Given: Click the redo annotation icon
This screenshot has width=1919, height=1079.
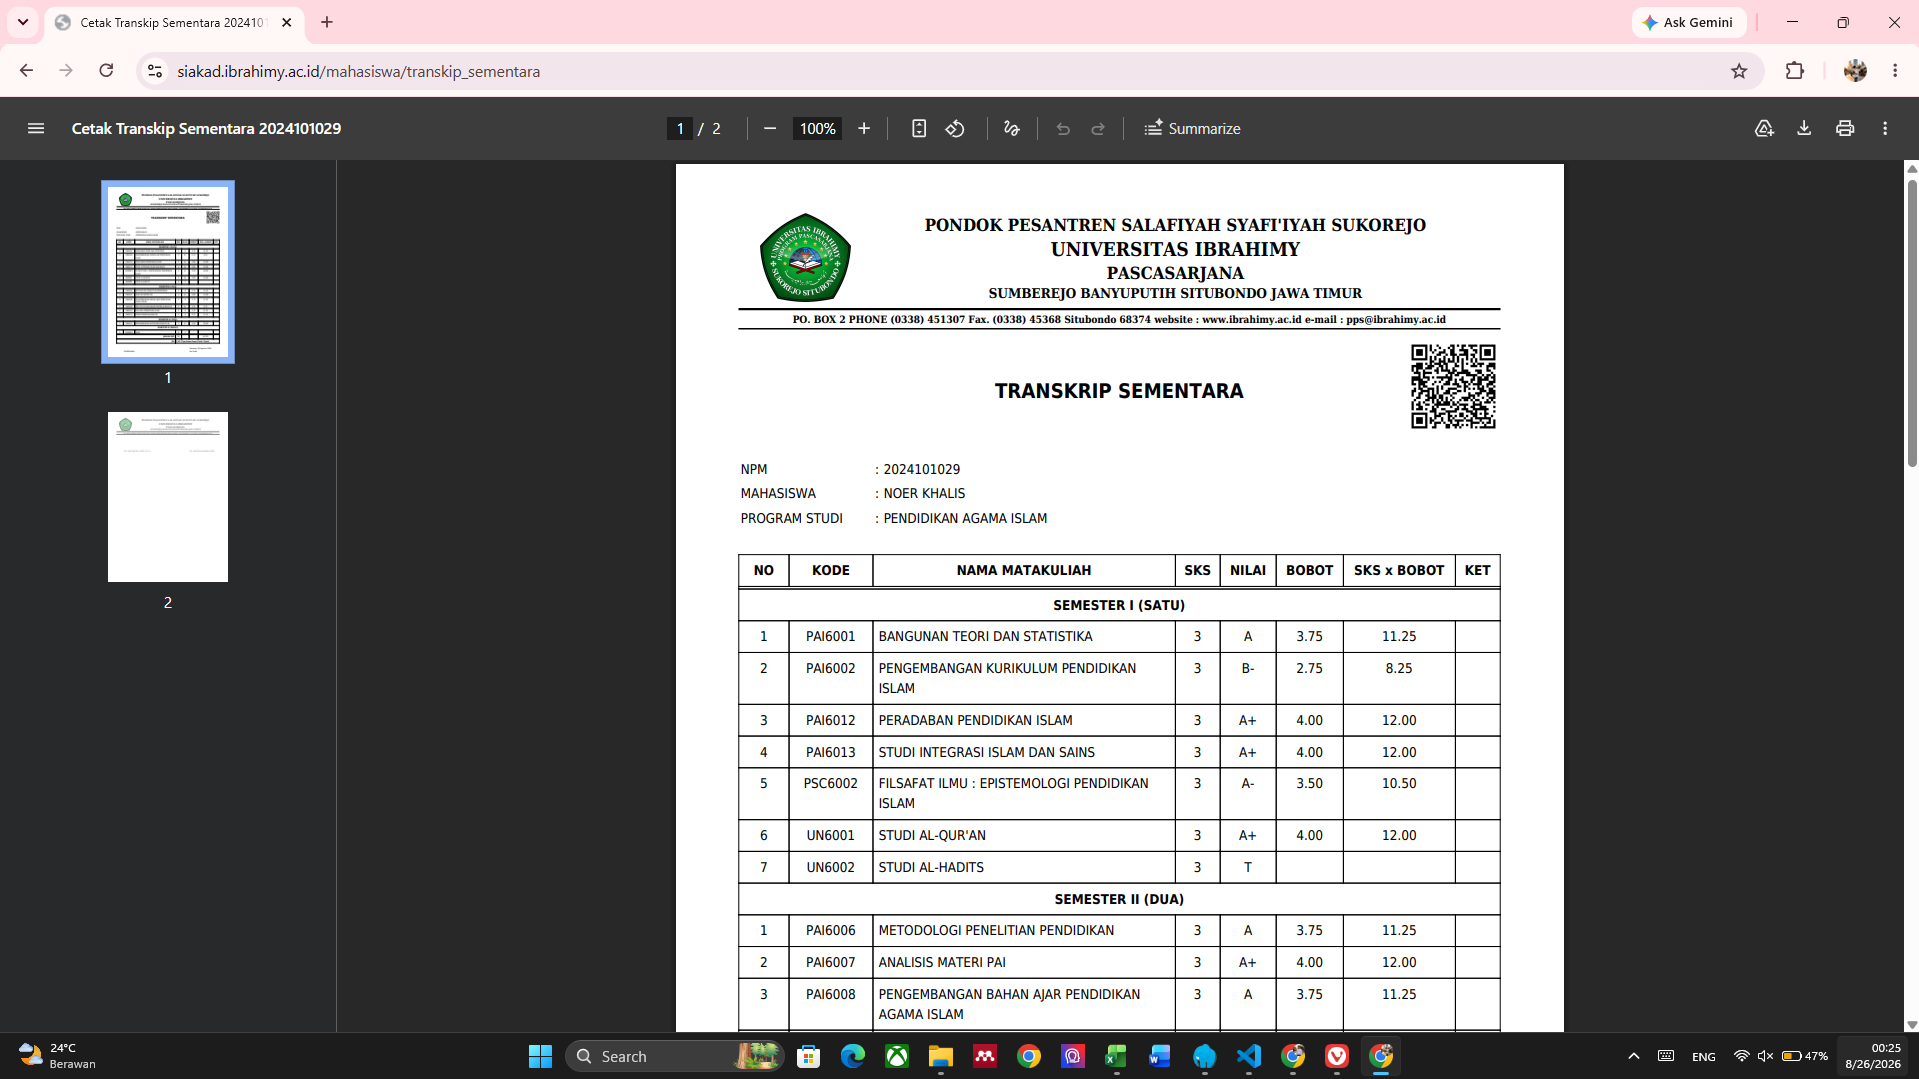Looking at the screenshot, I should click(1098, 128).
